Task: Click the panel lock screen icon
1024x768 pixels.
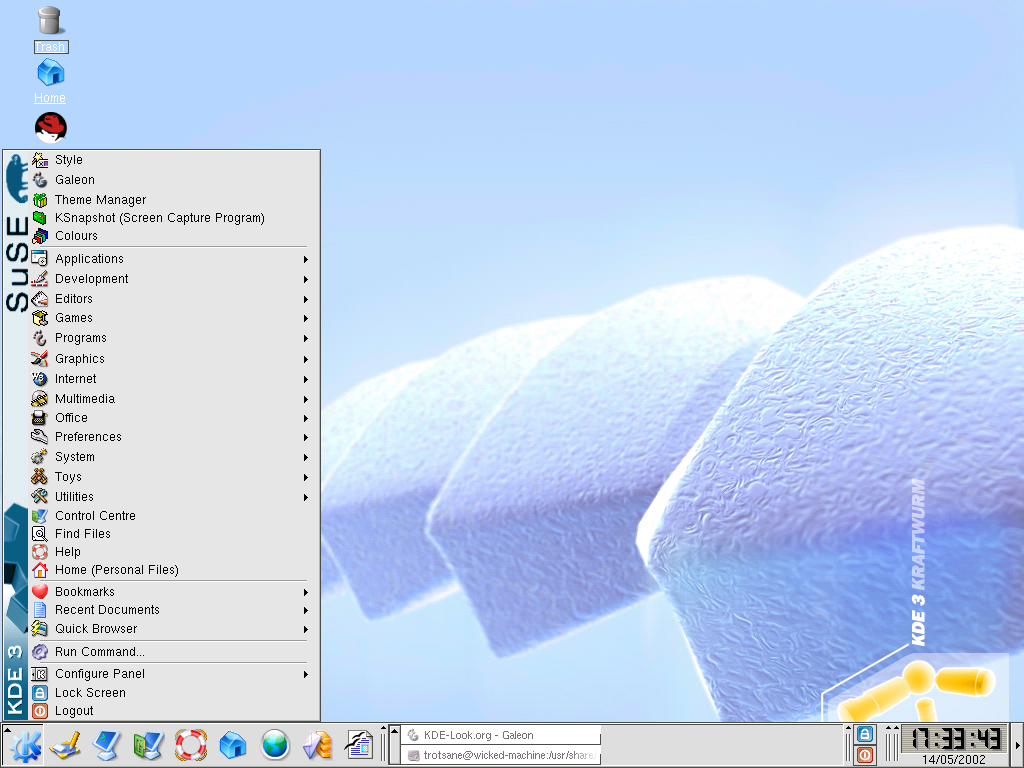Action: coord(865,734)
